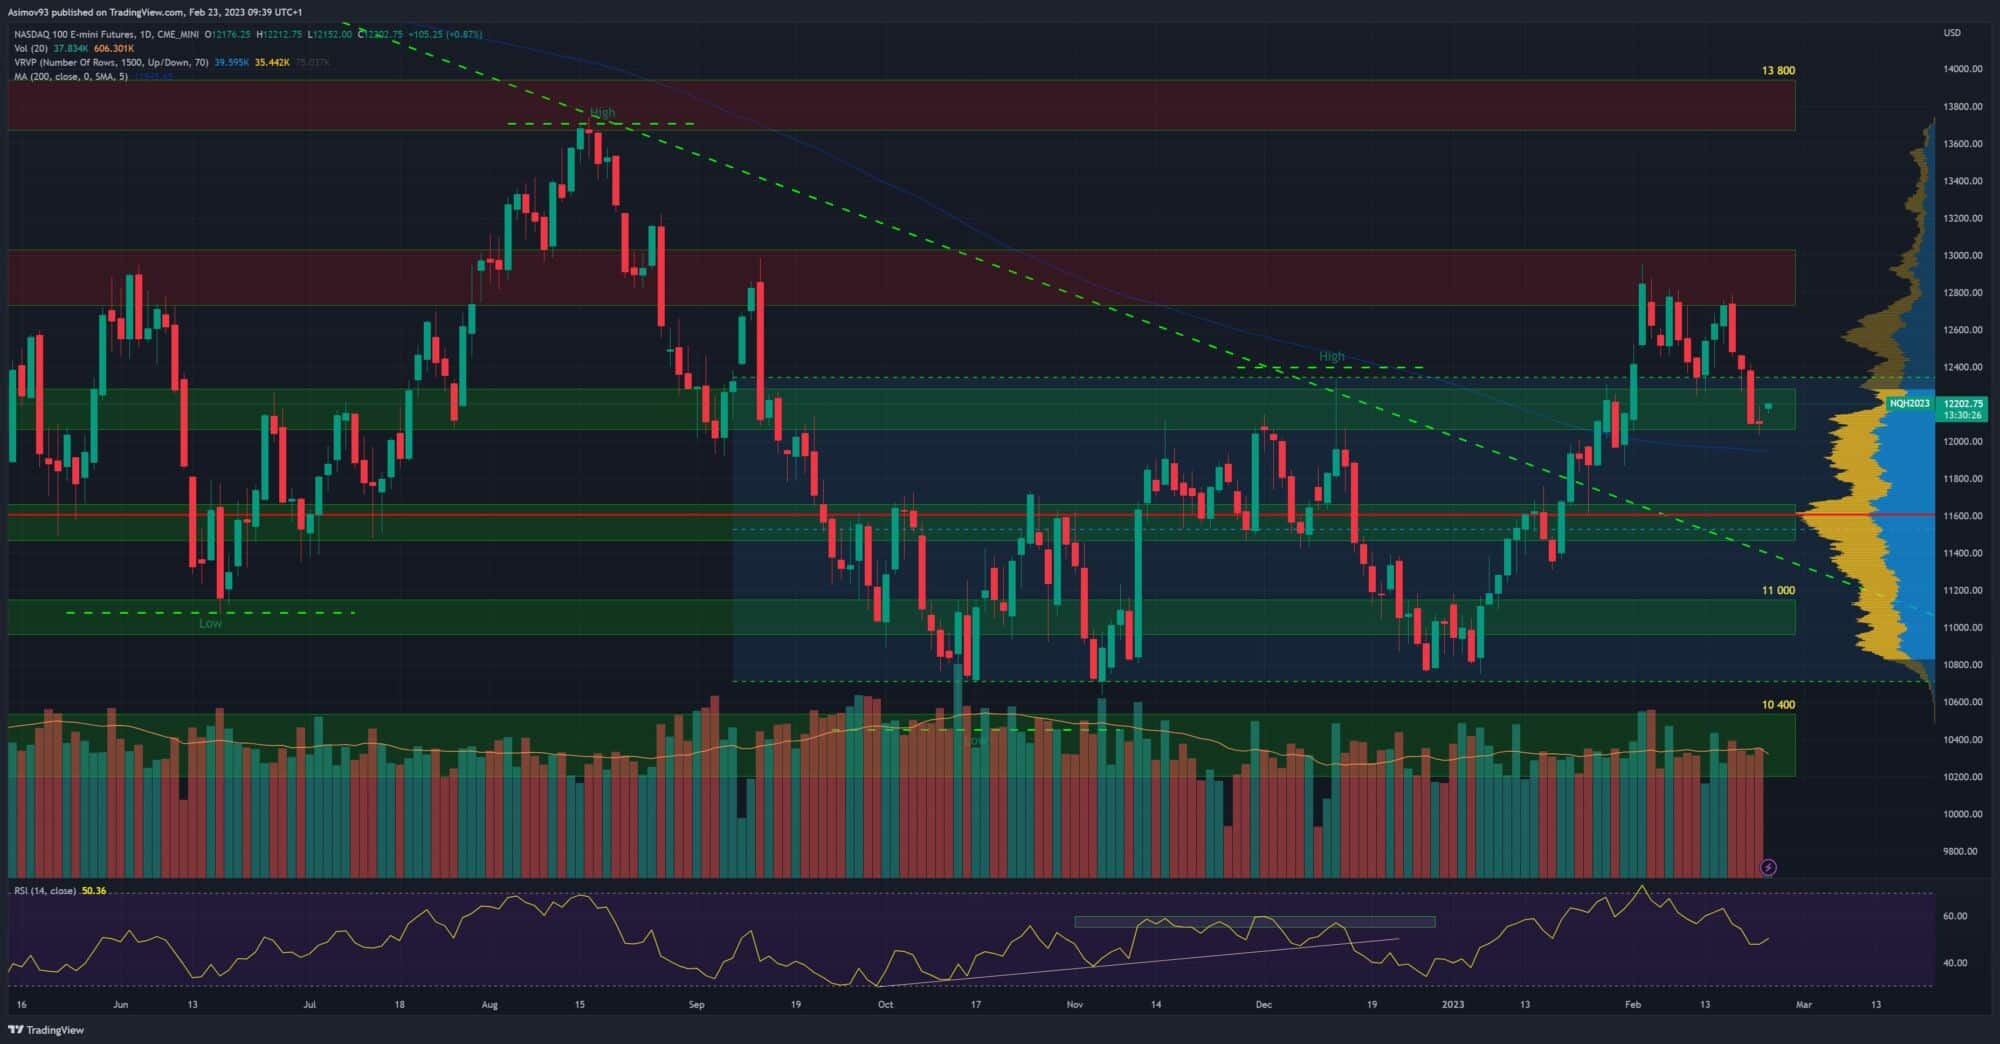Click the RSI axis value 40.00

(x=1954, y=963)
